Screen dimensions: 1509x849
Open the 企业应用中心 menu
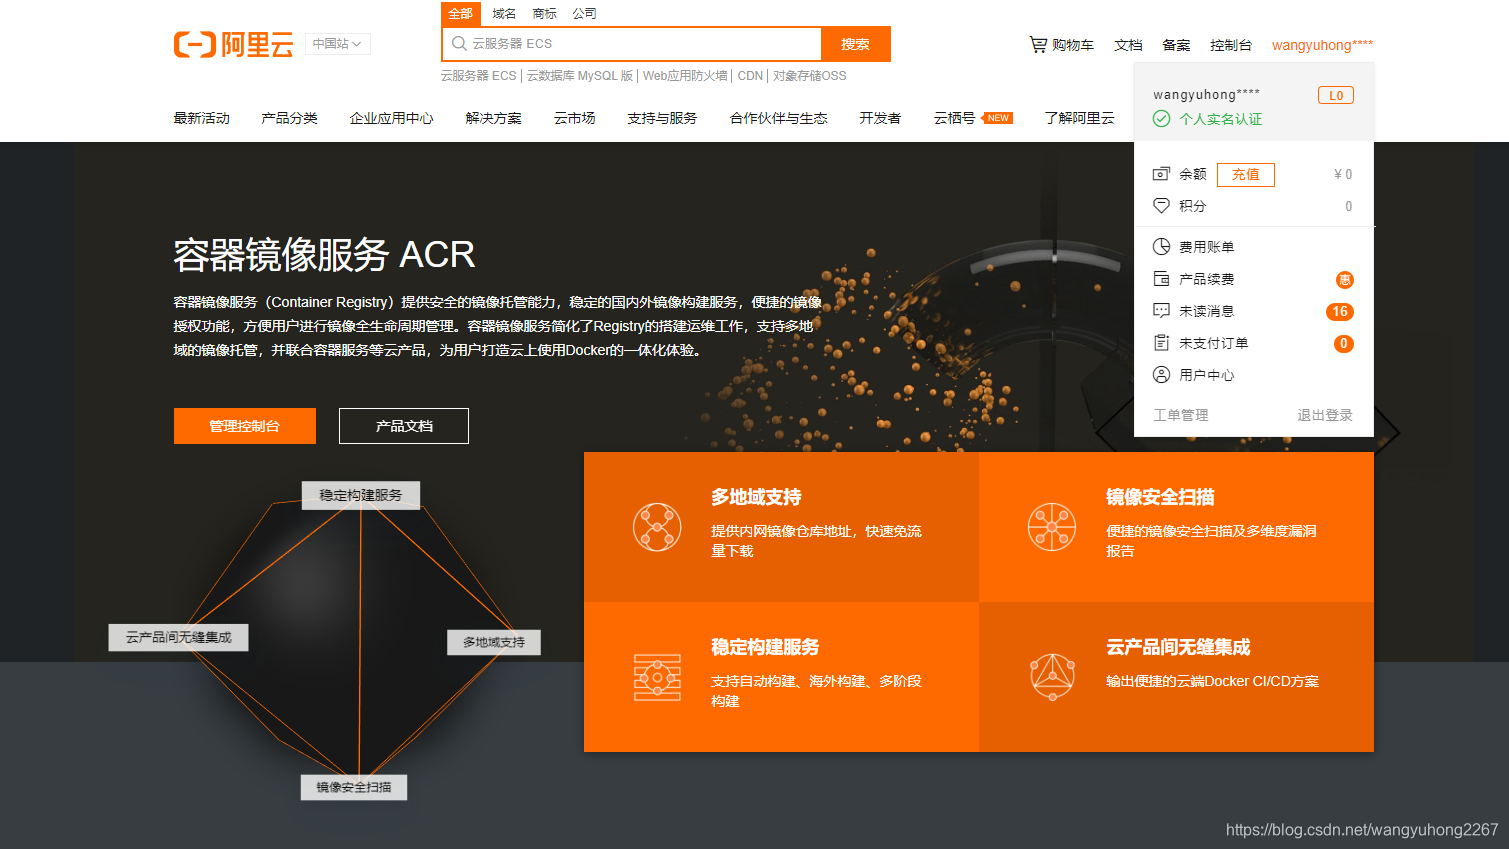(x=391, y=118)
